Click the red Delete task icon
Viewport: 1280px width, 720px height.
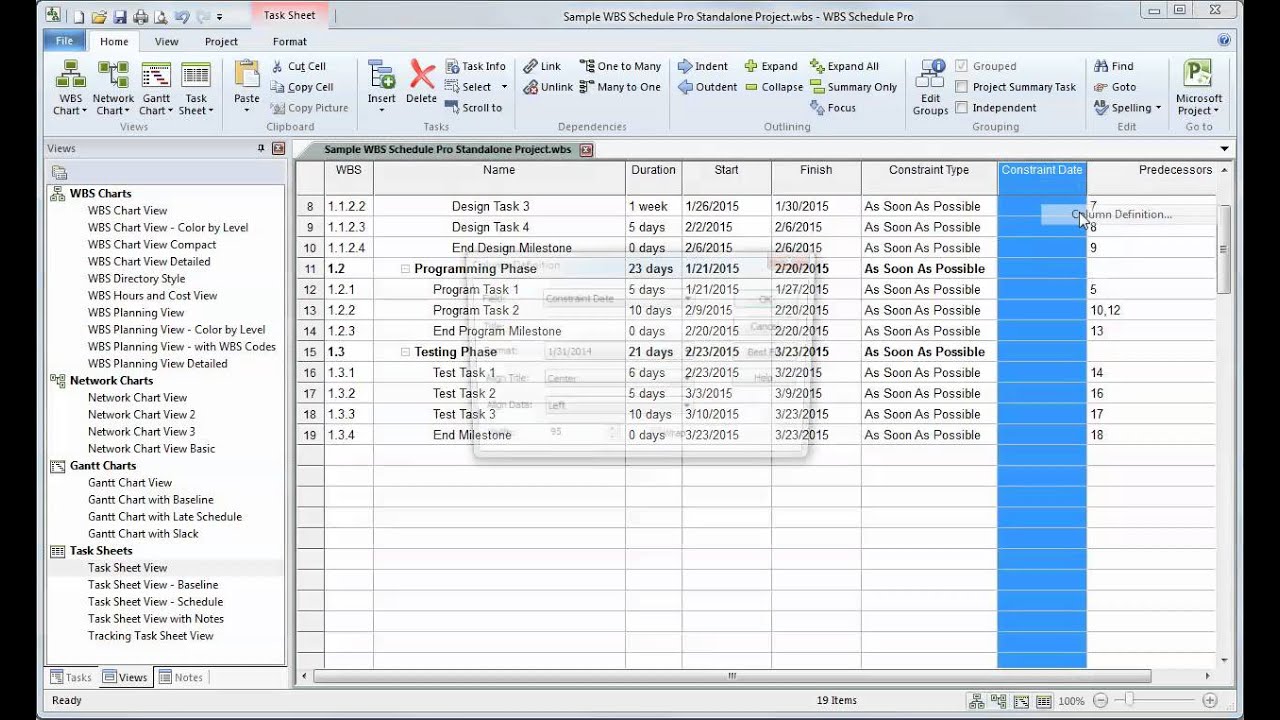click(422, 83)
